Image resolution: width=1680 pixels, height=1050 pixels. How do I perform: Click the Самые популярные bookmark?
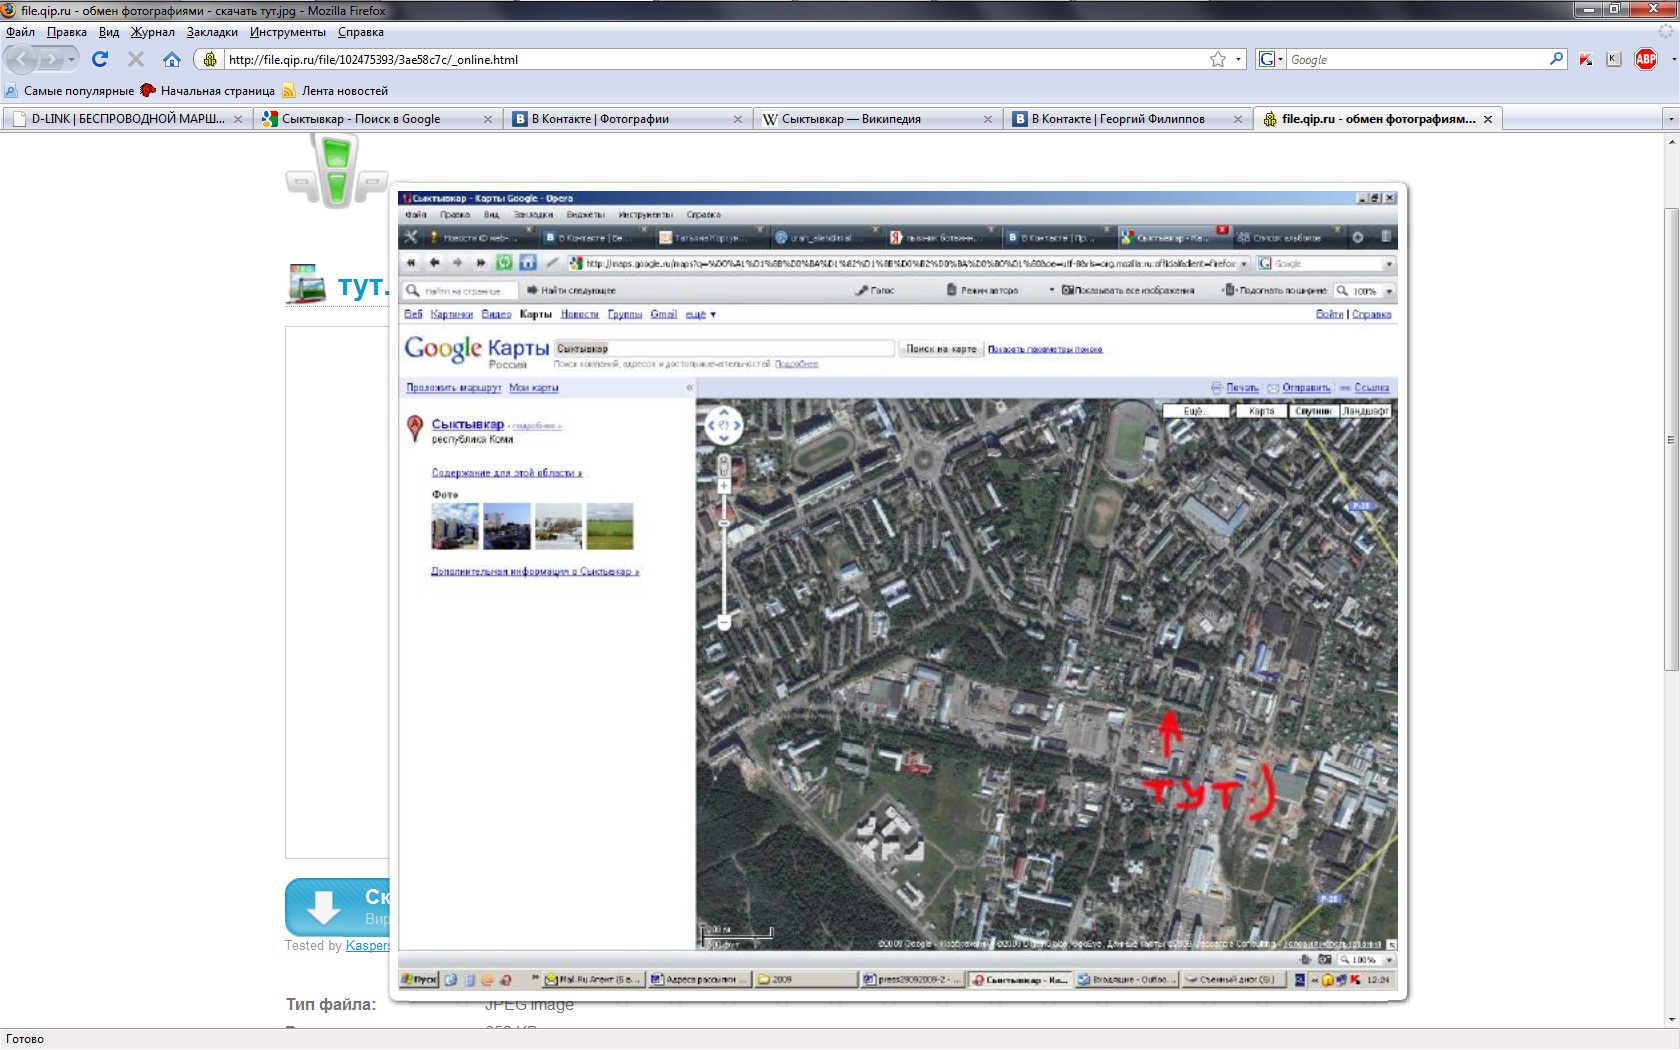click(x=78, y=91)
